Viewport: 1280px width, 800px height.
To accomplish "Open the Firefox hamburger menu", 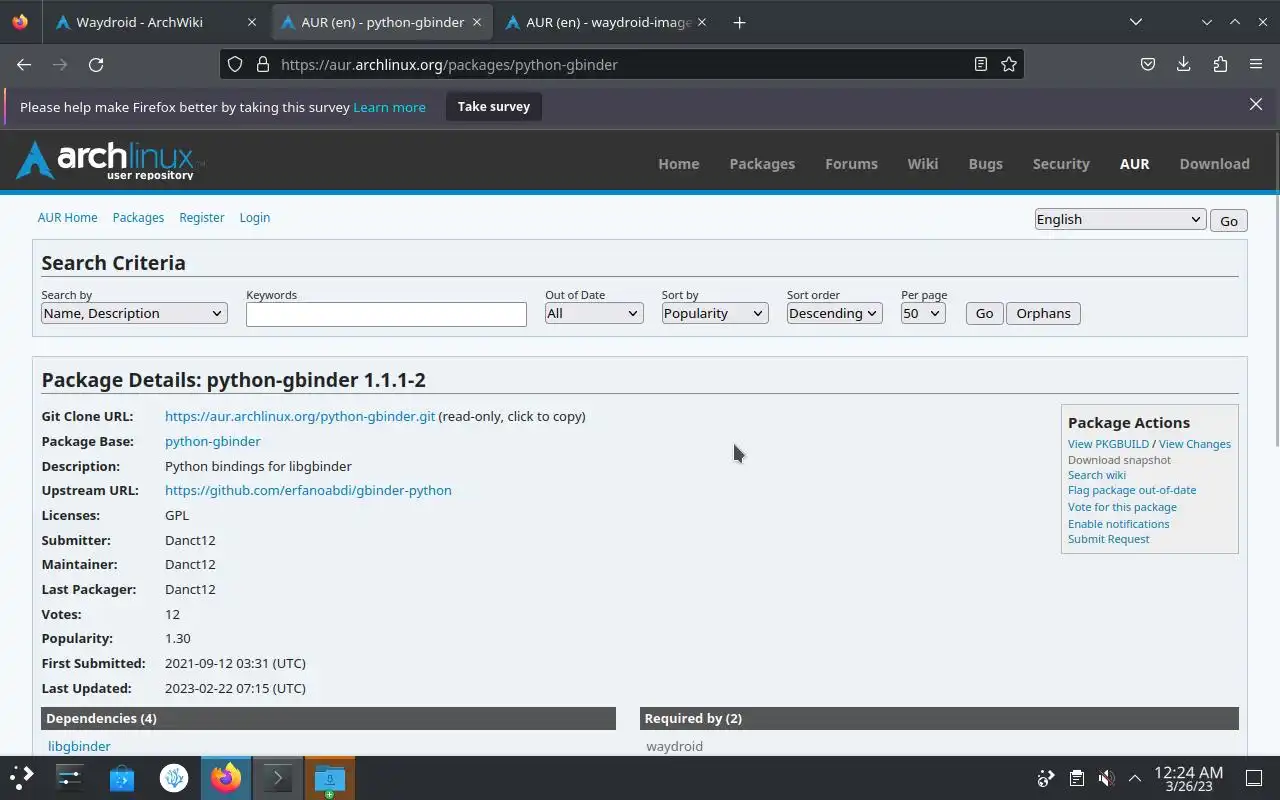I will 1256,64.
